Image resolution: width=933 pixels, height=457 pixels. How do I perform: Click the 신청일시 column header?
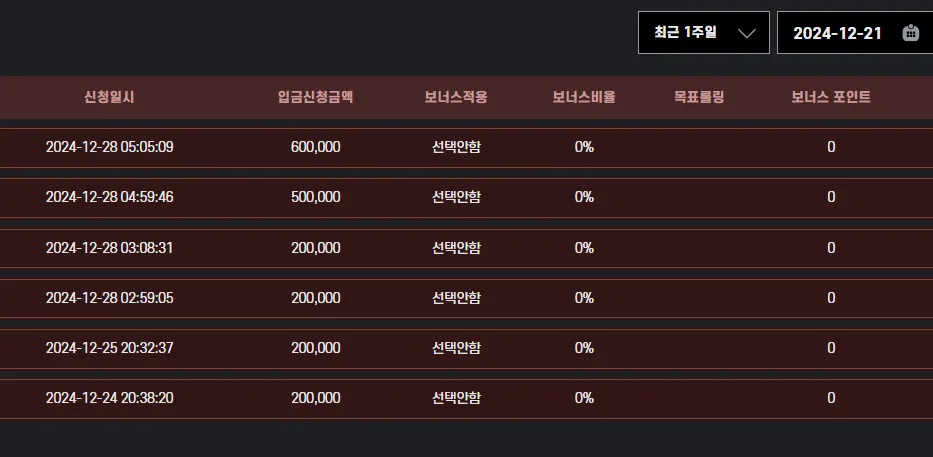point(109,97)
